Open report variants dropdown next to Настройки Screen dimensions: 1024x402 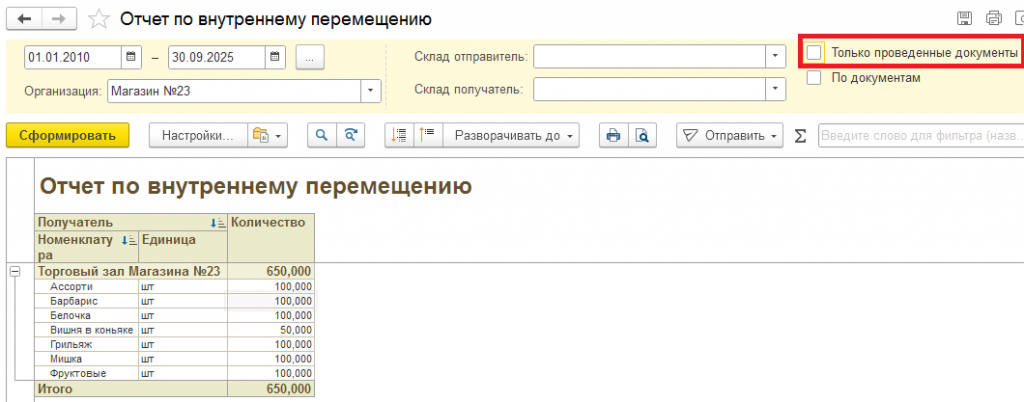[x=268, y=136]
